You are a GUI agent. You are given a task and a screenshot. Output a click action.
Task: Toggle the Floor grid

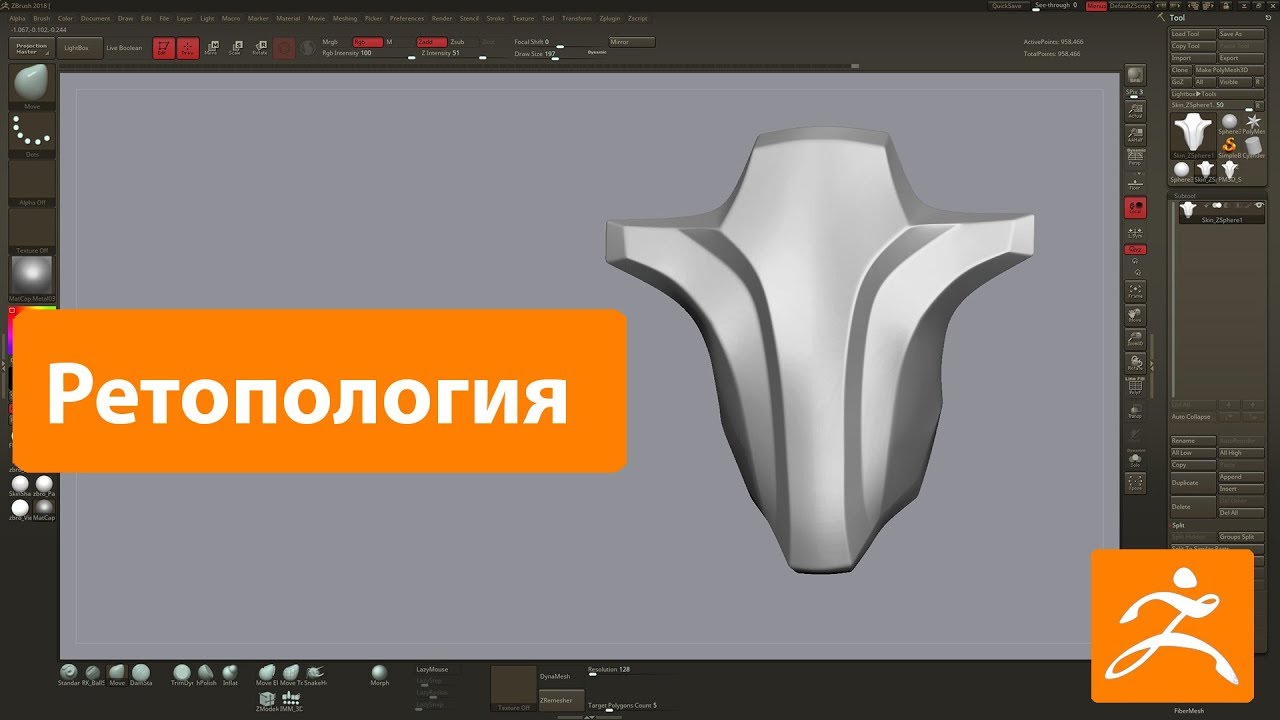(1135, 181)
